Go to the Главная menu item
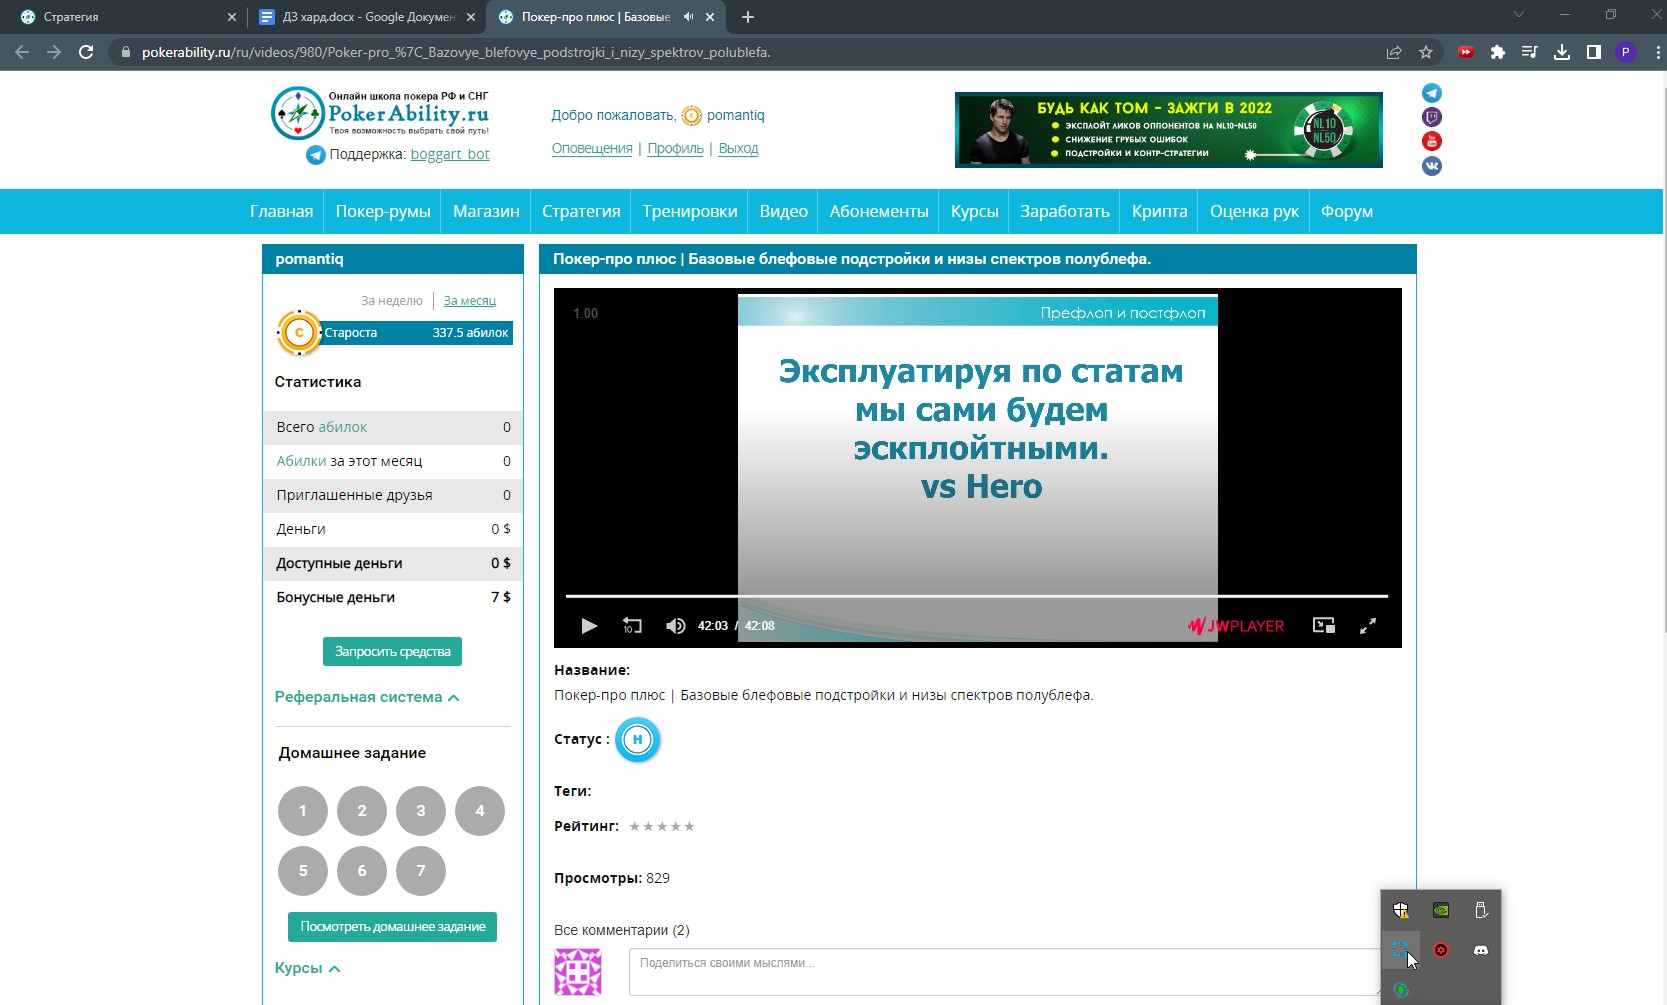Viewport: 1667px width, 1005px height. pyautogui.click(x=281, y=211)
